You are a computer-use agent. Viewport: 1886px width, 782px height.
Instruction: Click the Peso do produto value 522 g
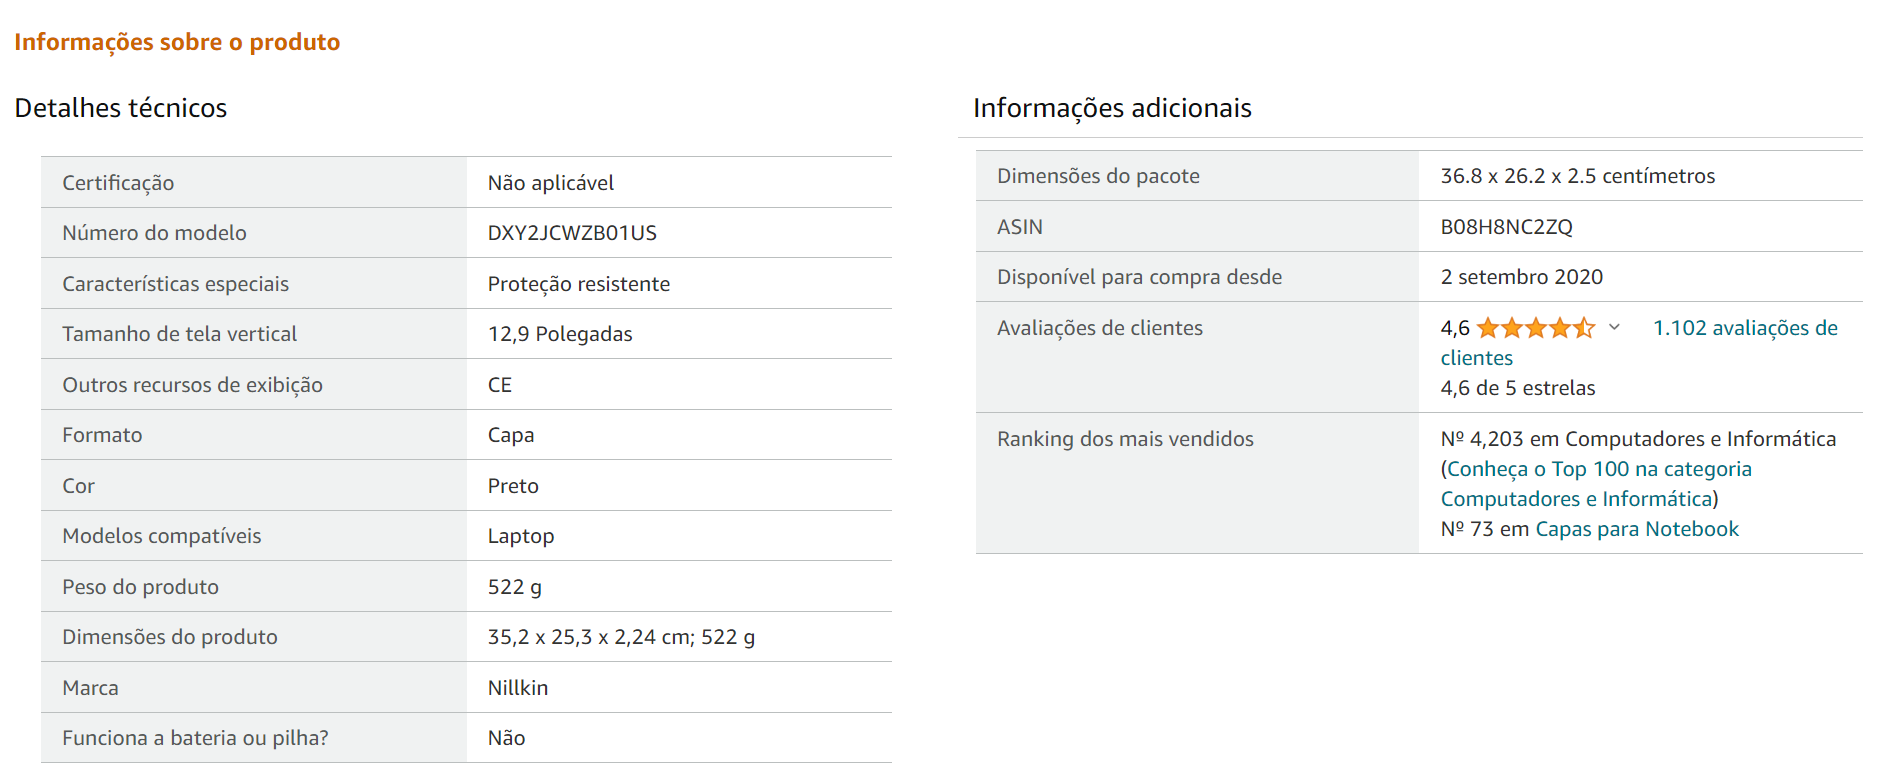coord(515,587)
